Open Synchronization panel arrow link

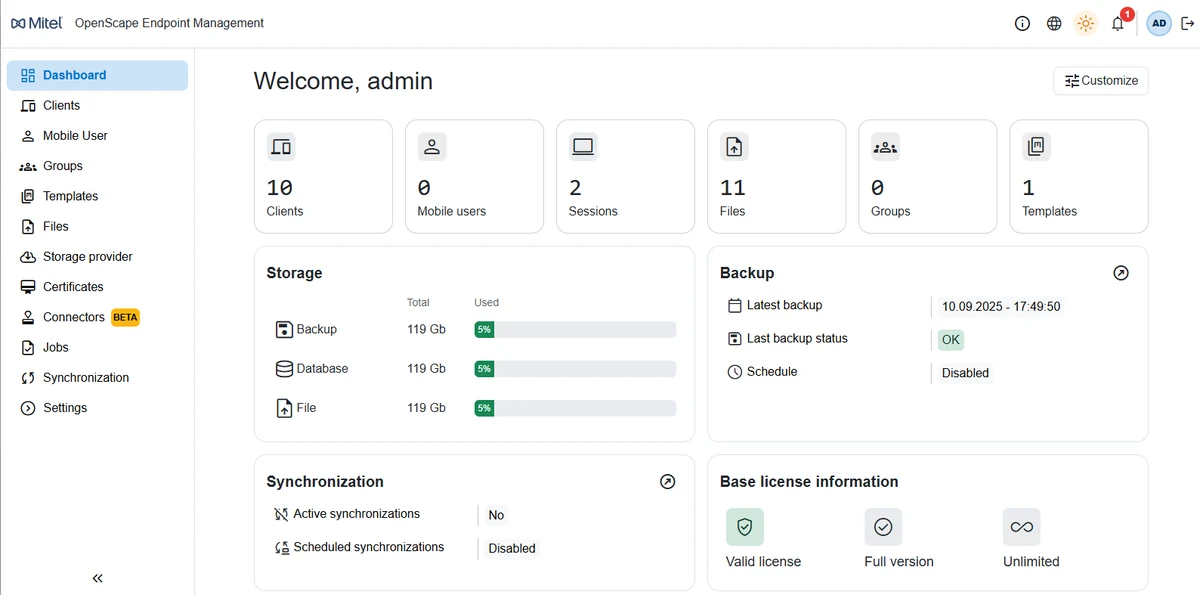668,482
